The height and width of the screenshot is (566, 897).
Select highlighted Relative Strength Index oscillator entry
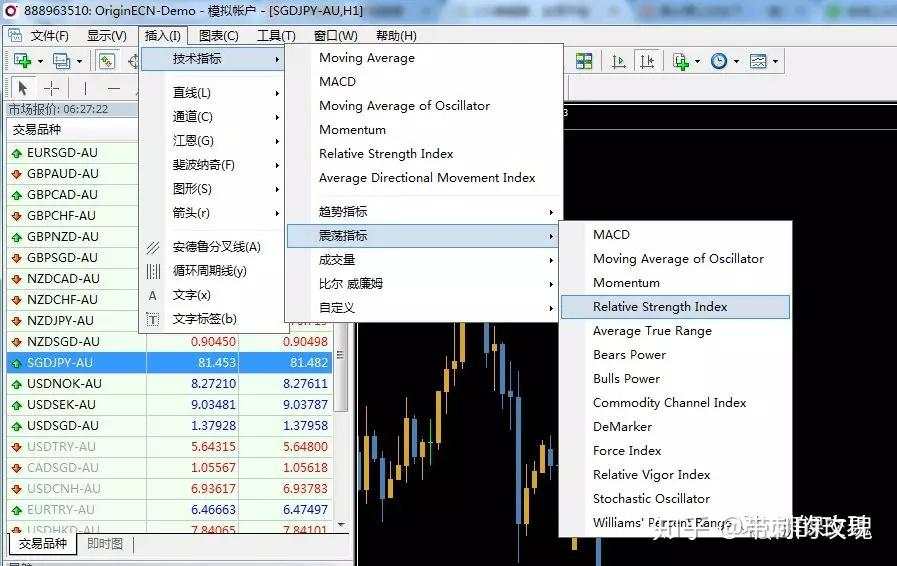tap(676, 307)
